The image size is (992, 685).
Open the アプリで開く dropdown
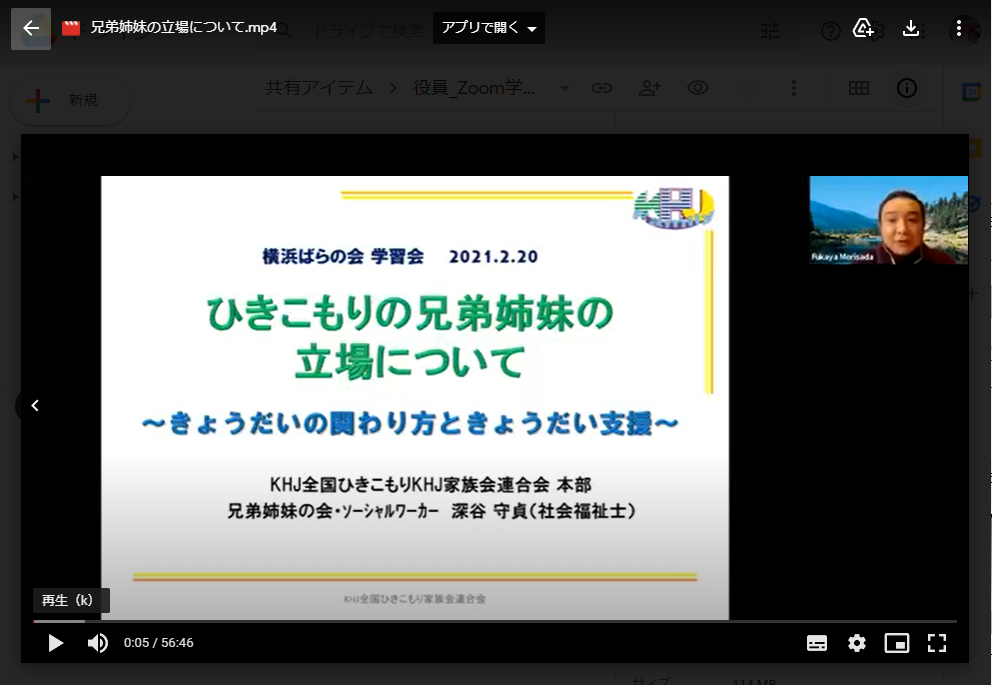pos(488,28)
